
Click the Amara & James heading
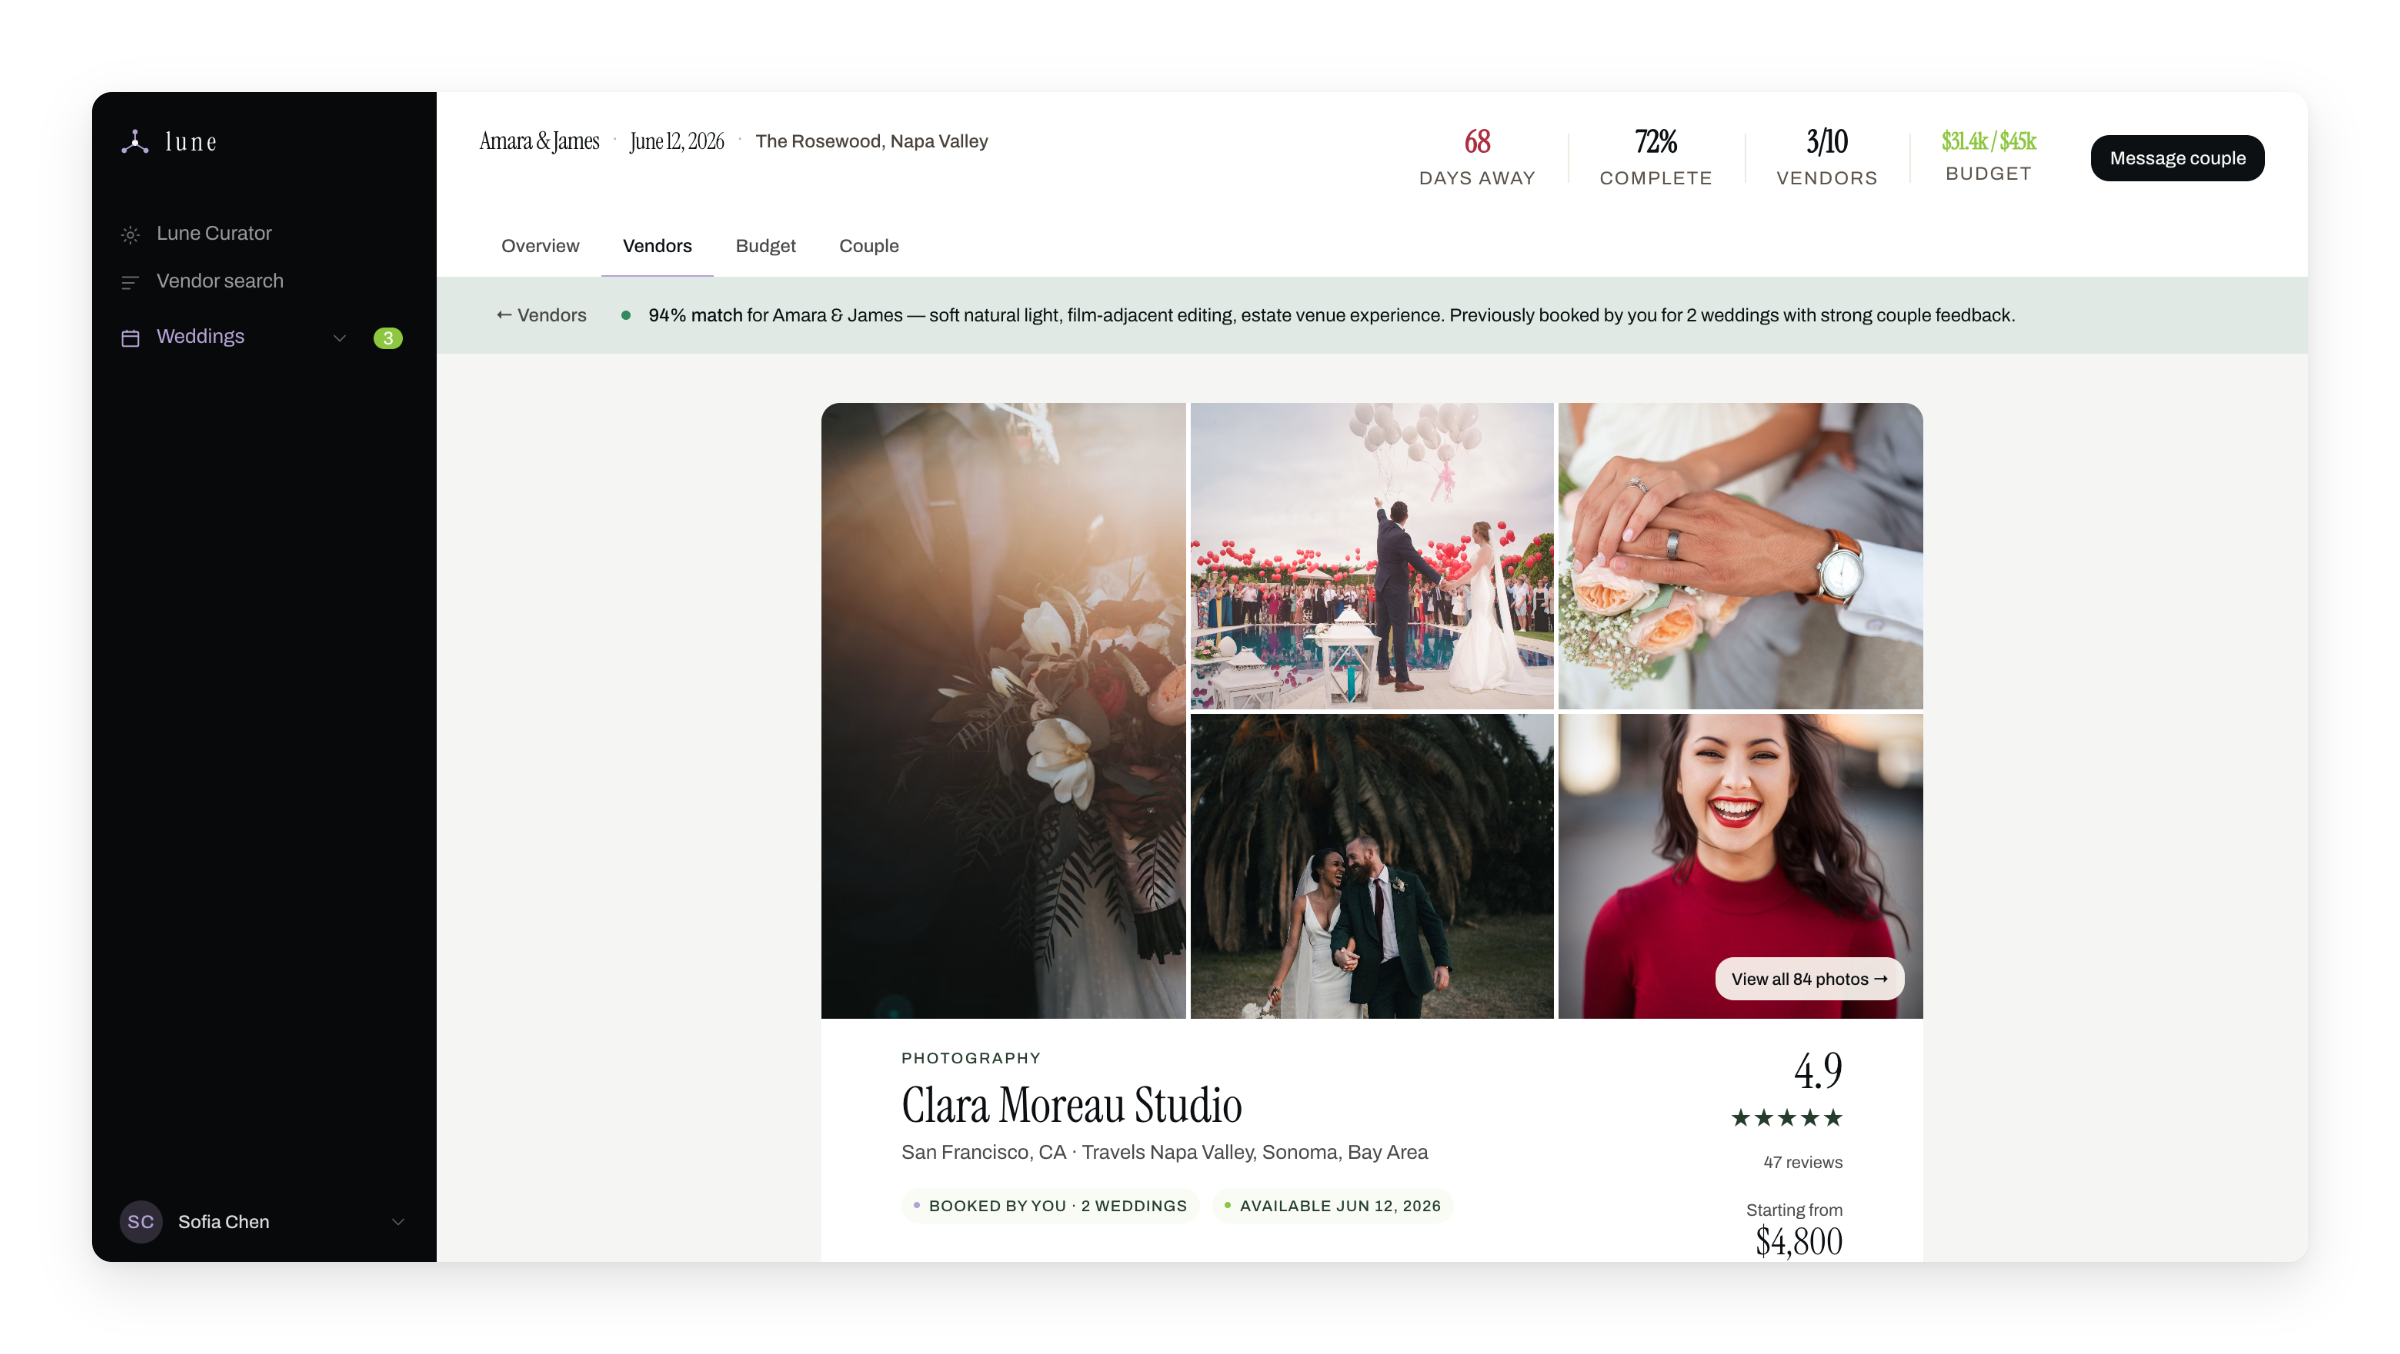click(539, 141)
